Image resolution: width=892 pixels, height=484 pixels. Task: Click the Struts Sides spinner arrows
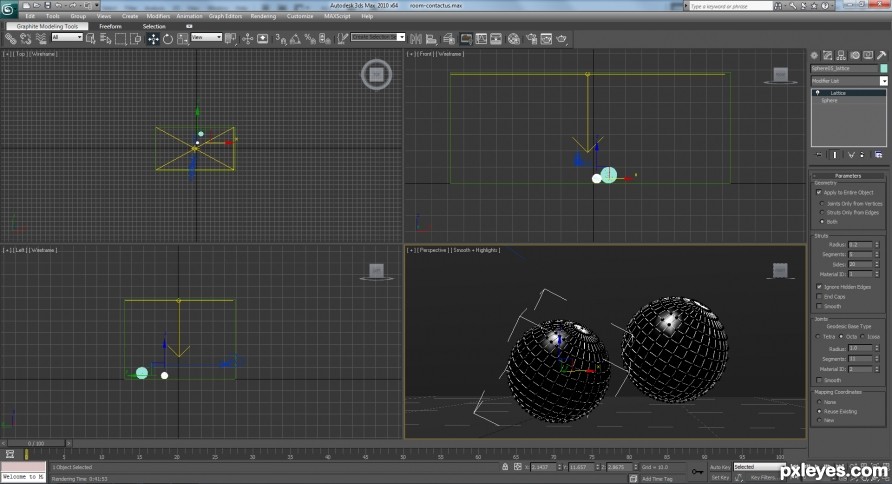tap(877, 264)
